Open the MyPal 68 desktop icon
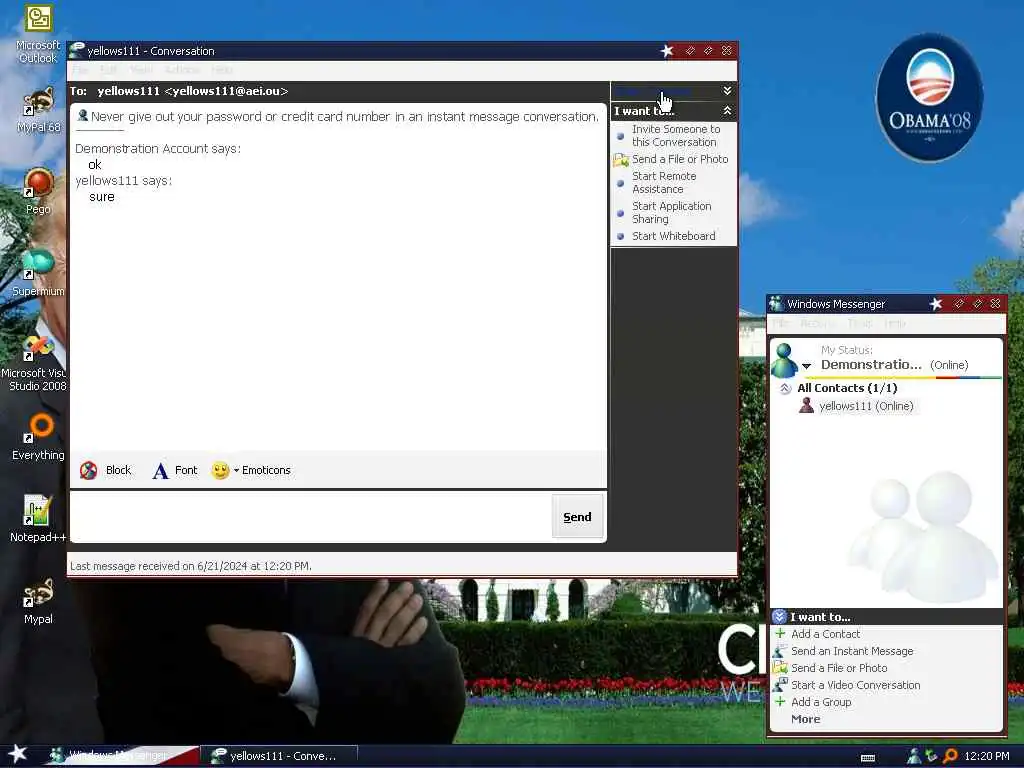Viewport: 1024px width, 768px height. [38, 111]
